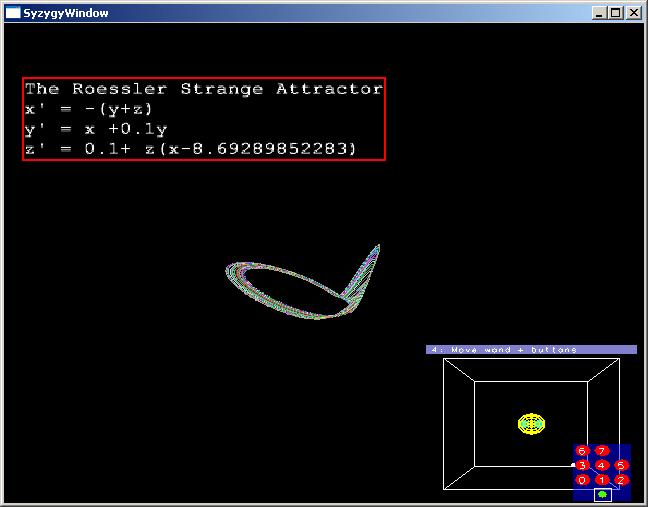Minimize the SyzygyWindow
The image size is (648, 507).
coord(599,13)
